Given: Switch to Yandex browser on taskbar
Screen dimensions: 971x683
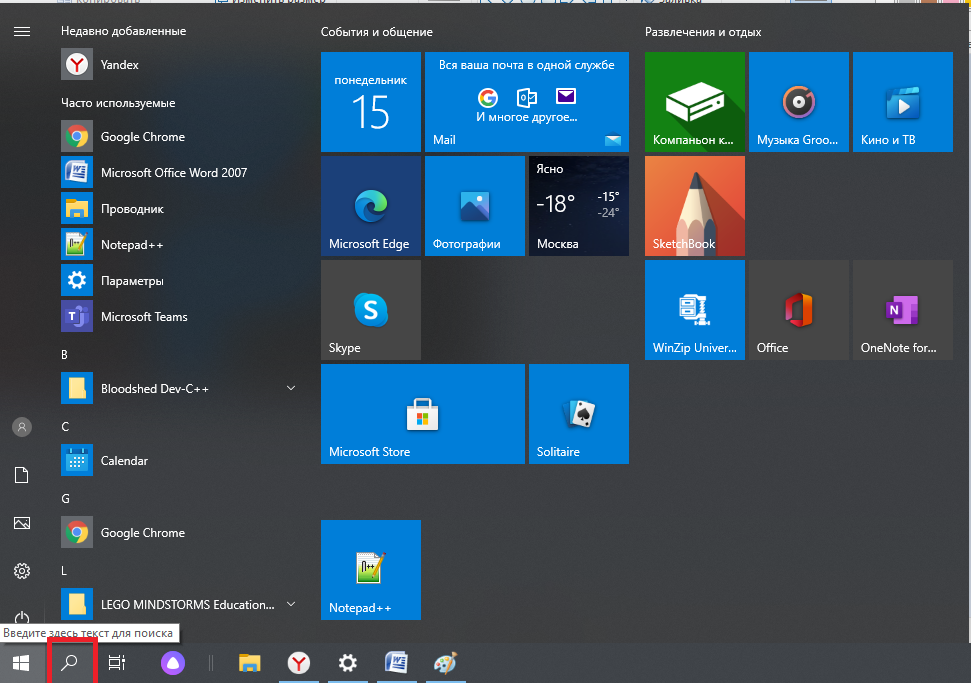Looking at the screenshot, I should [x=298, y=663].
